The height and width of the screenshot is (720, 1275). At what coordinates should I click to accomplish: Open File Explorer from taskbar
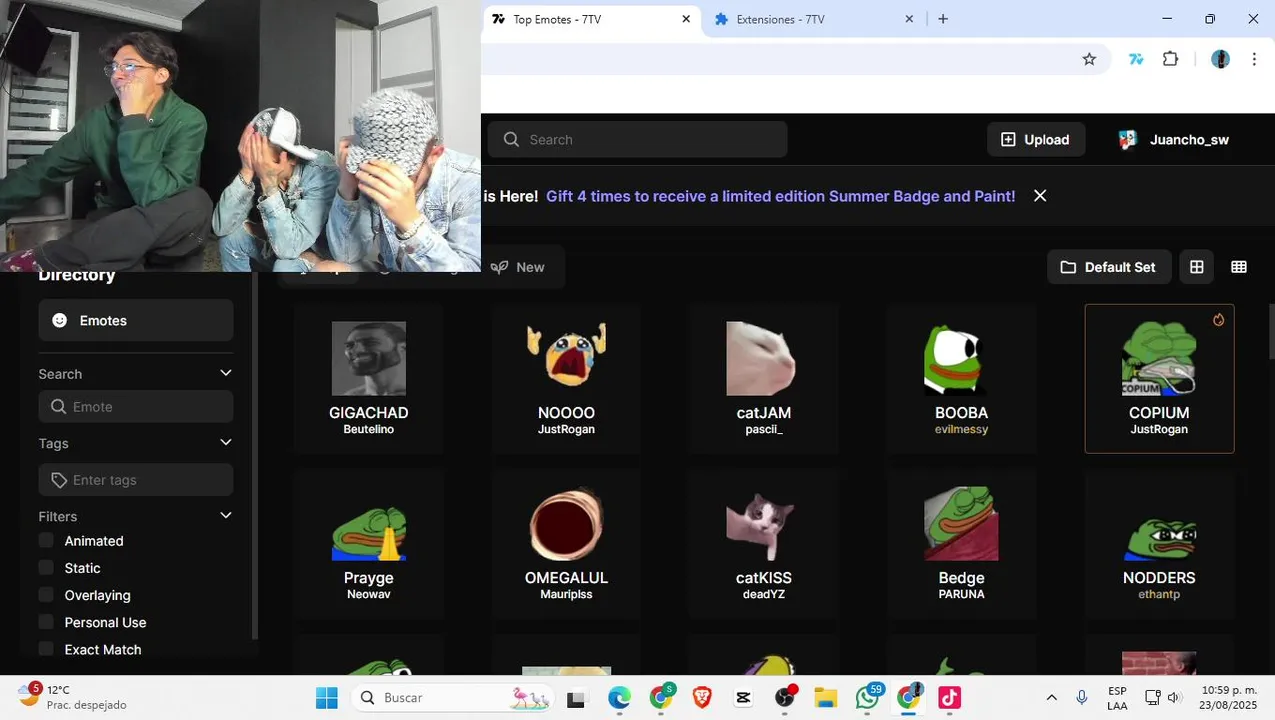[825, 698]
